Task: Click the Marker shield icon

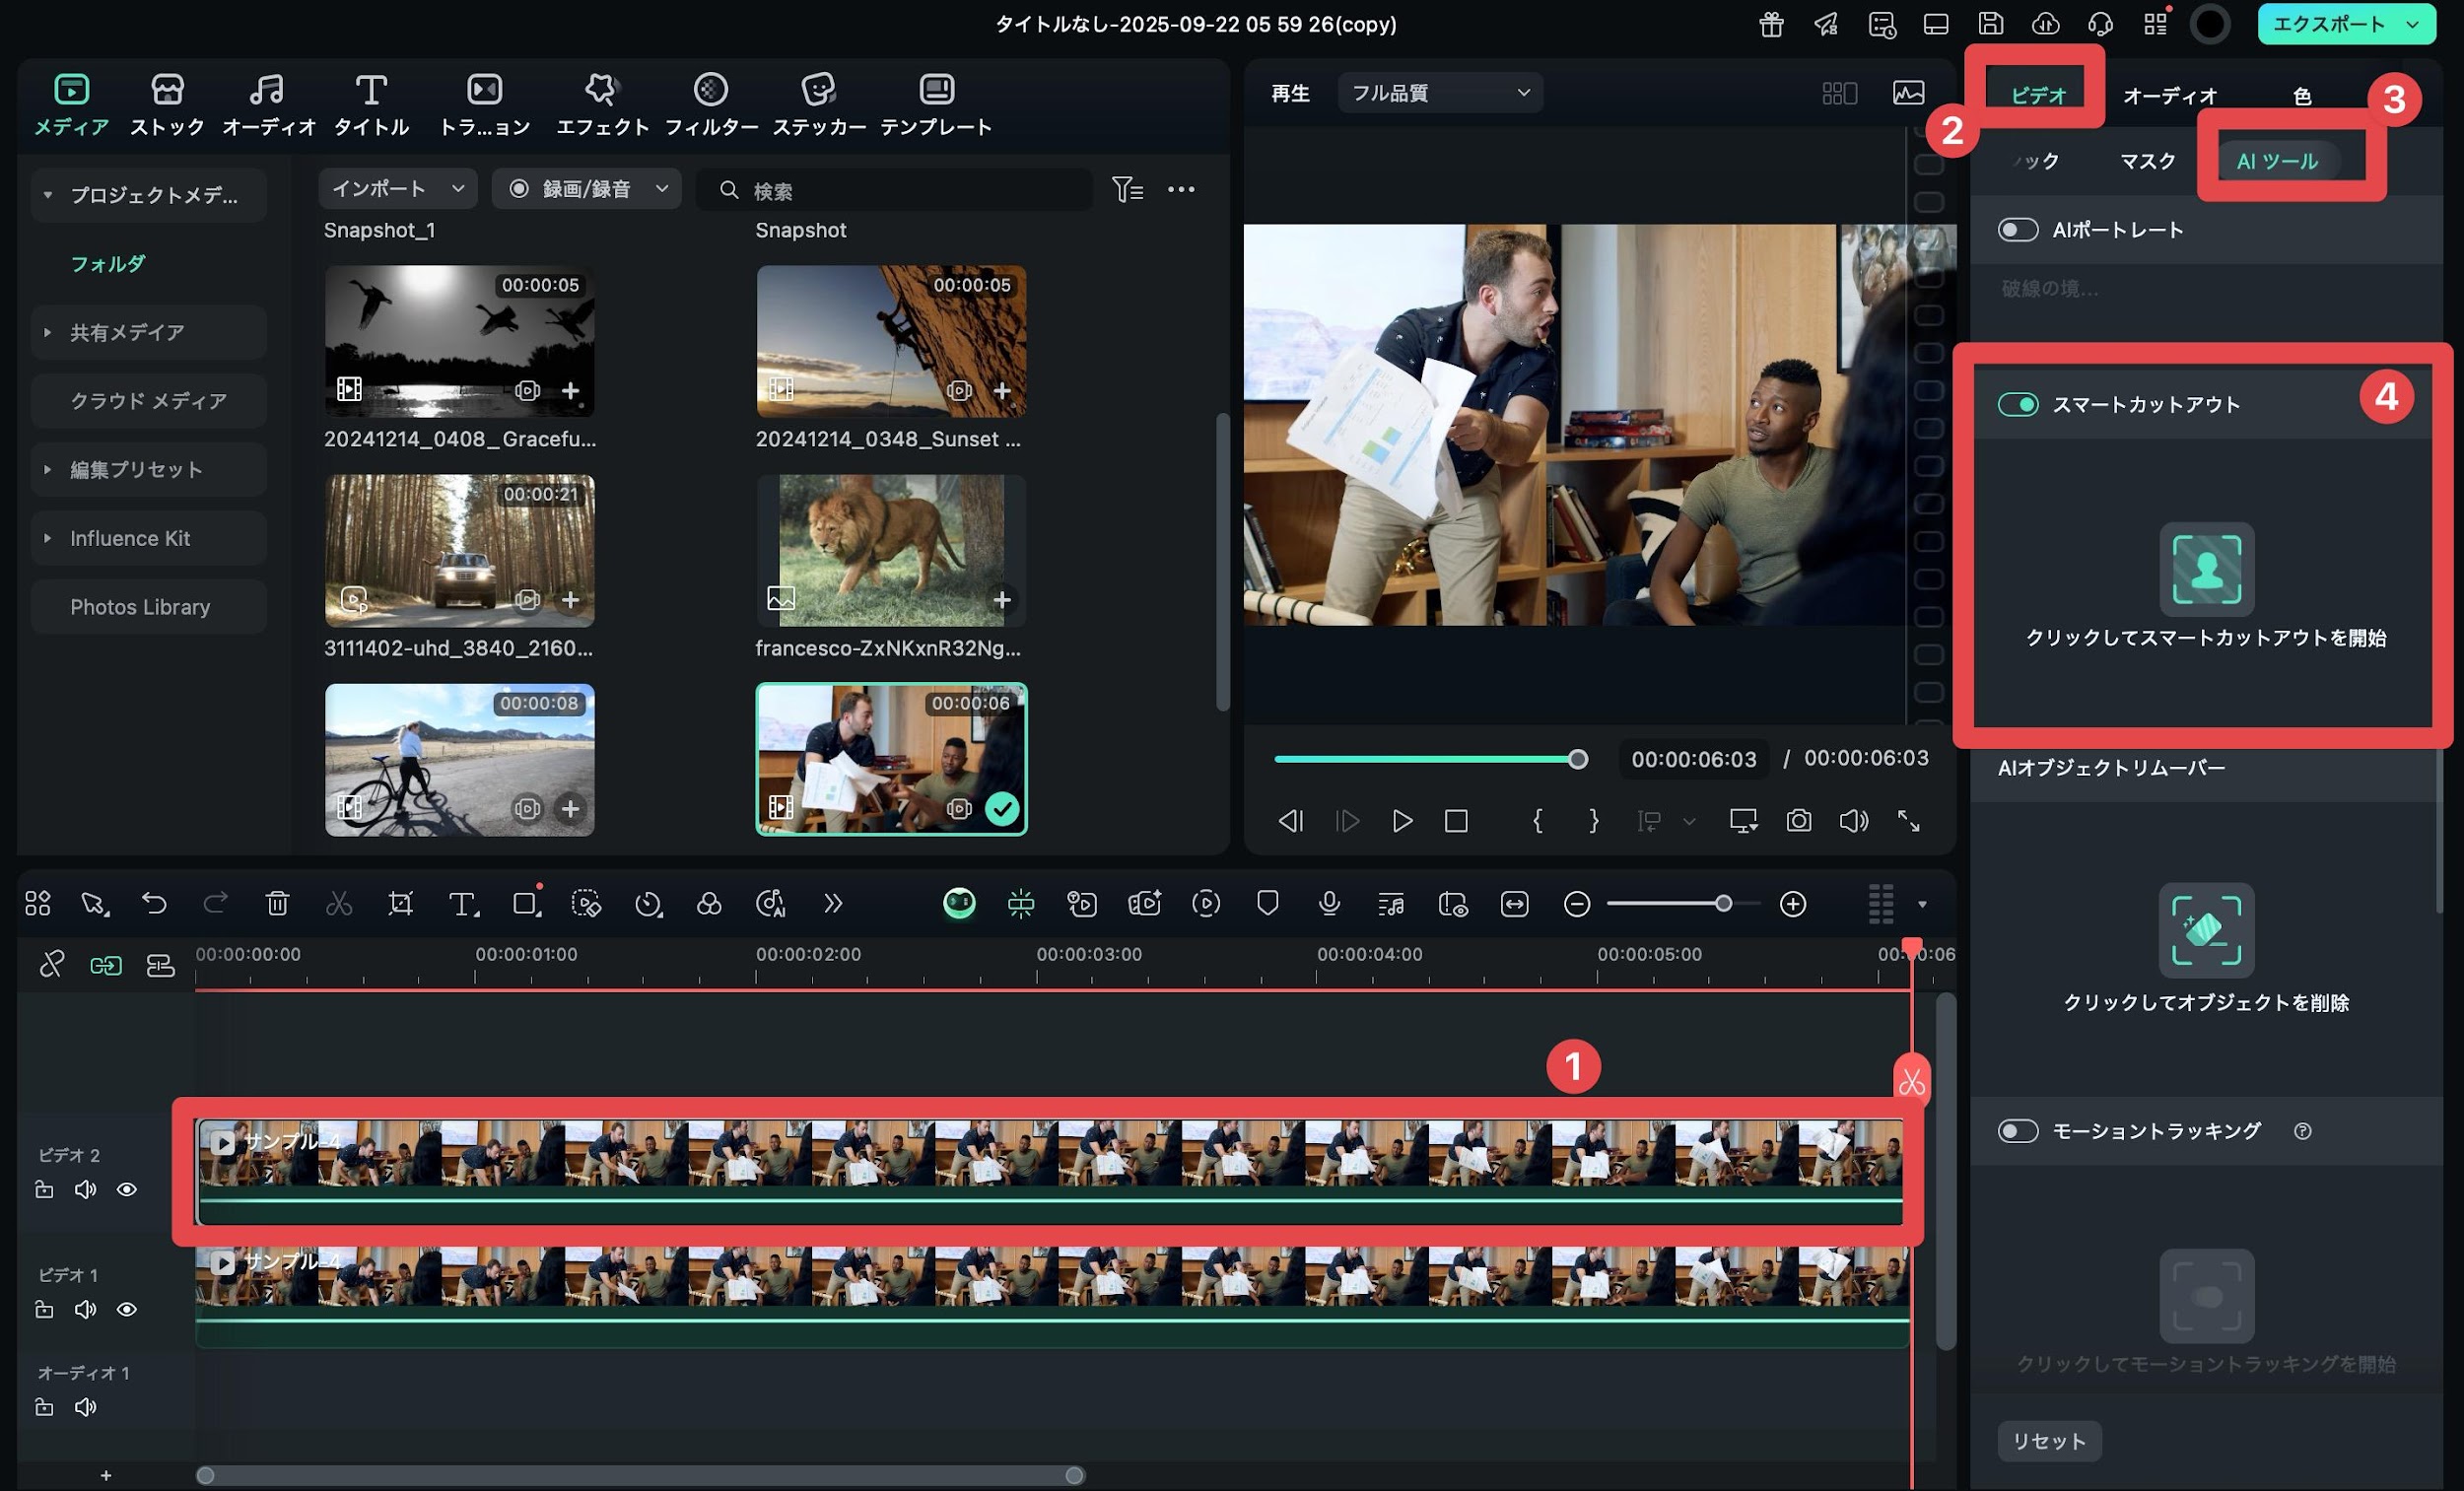Action: pyautogui.click(x=1268, y=904)
